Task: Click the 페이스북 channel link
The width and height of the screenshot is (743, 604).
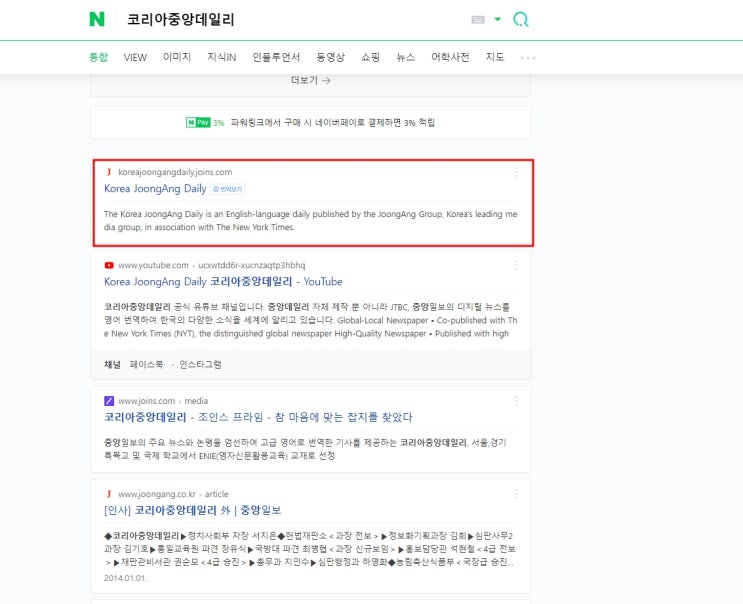Action: pos(146,364)
